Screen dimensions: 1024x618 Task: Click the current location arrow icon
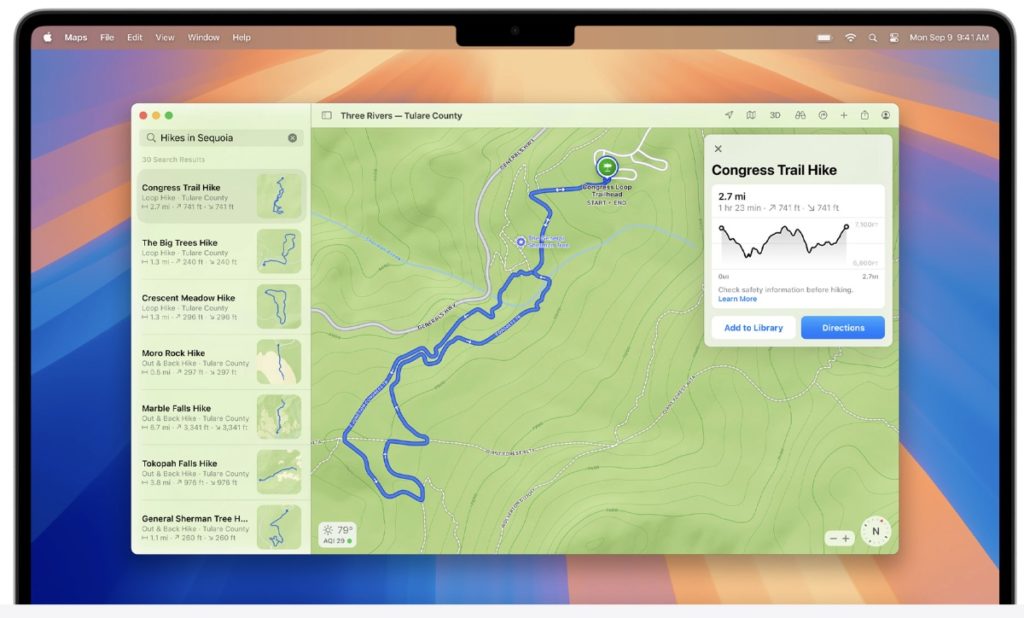[729, 116]
